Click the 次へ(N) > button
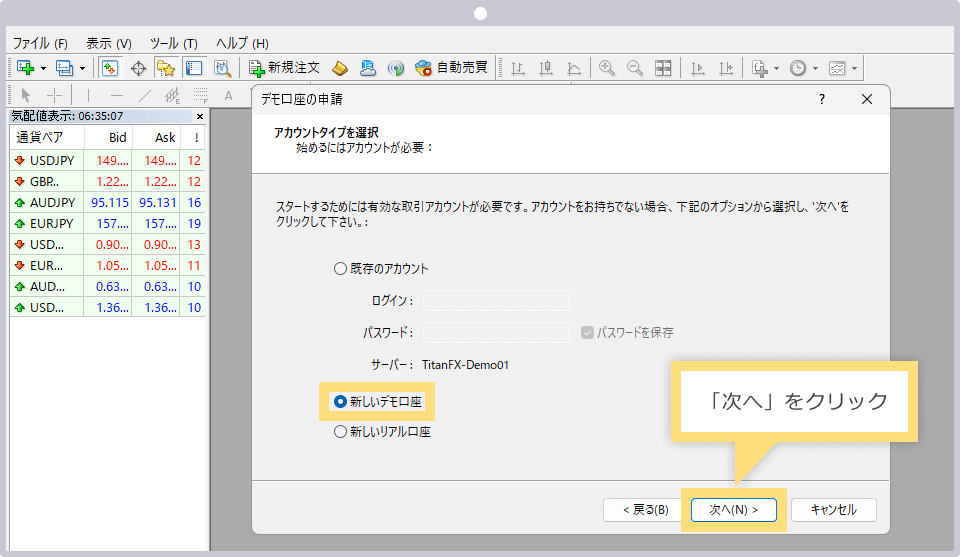The image size is (960, 557). point(734,509)
